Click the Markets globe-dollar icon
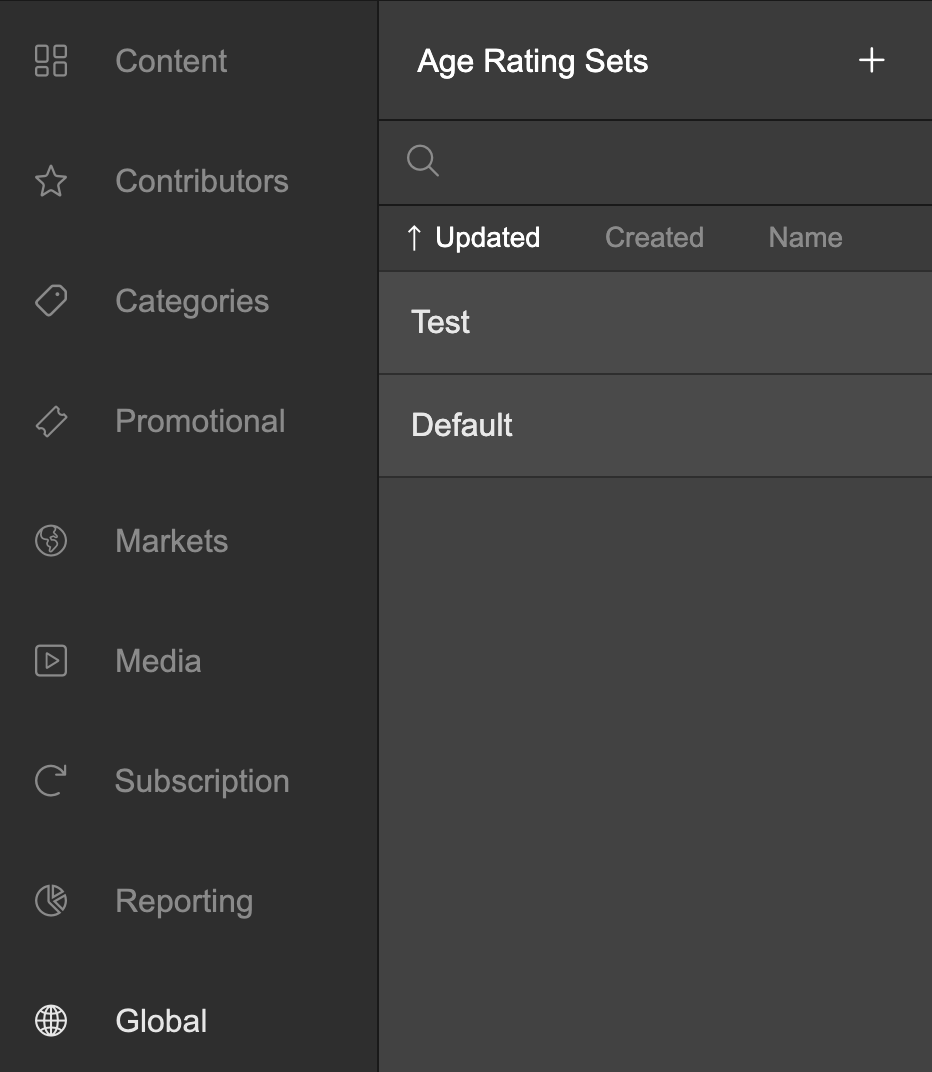The width and height of the screenshot is (932, 1072). (51, 541)
